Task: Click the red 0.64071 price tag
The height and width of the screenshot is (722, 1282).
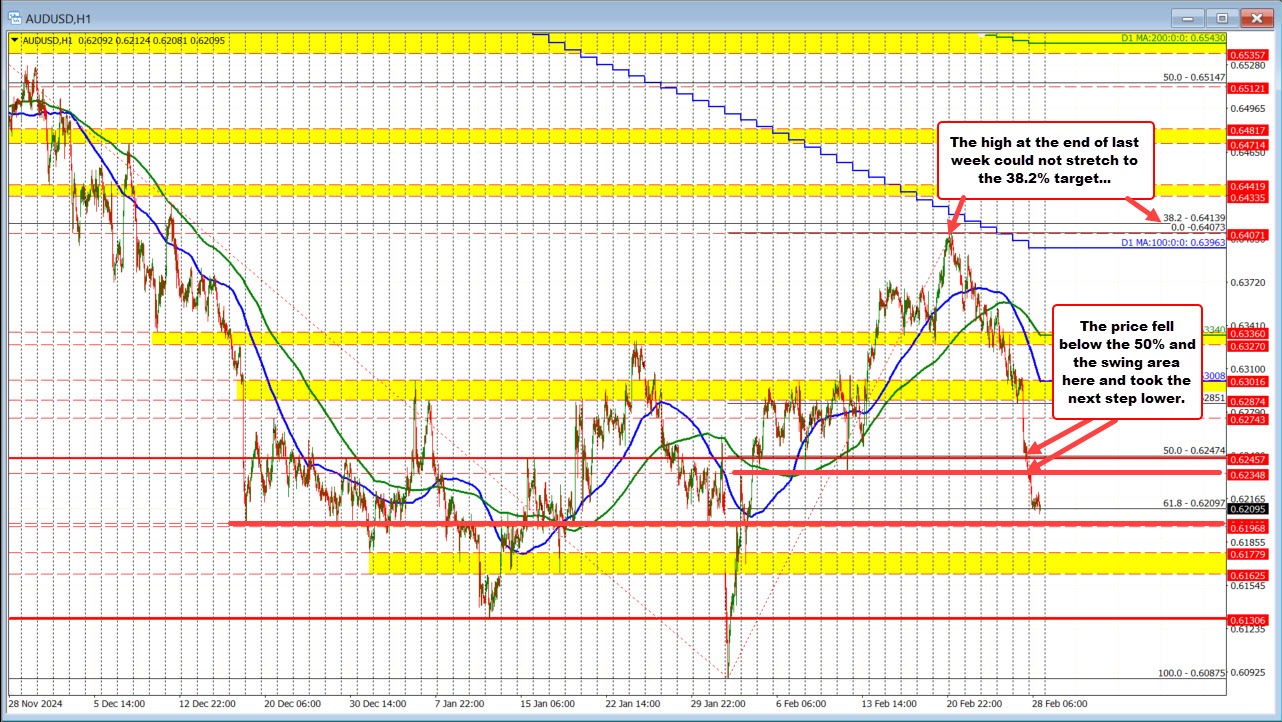Action: [x=1249, y=235]
